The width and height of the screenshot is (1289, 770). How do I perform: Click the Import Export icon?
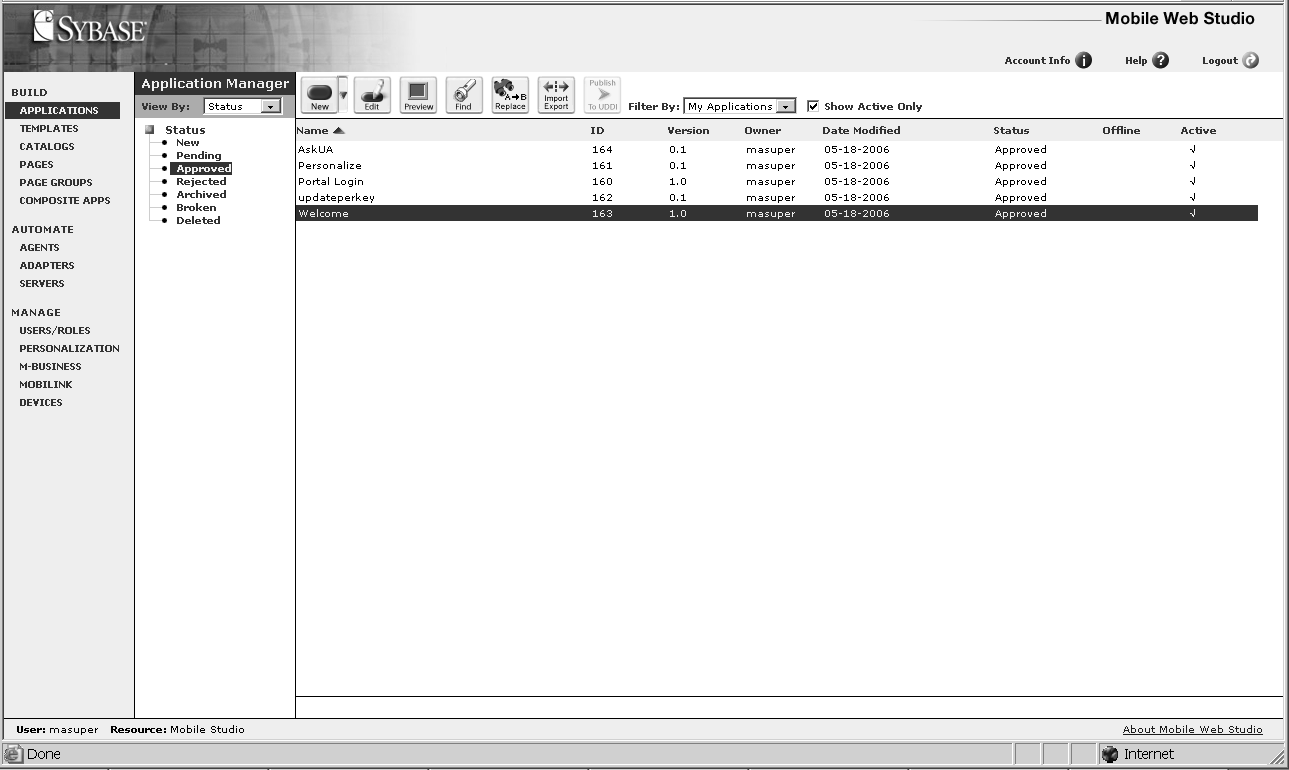[556, 95]
